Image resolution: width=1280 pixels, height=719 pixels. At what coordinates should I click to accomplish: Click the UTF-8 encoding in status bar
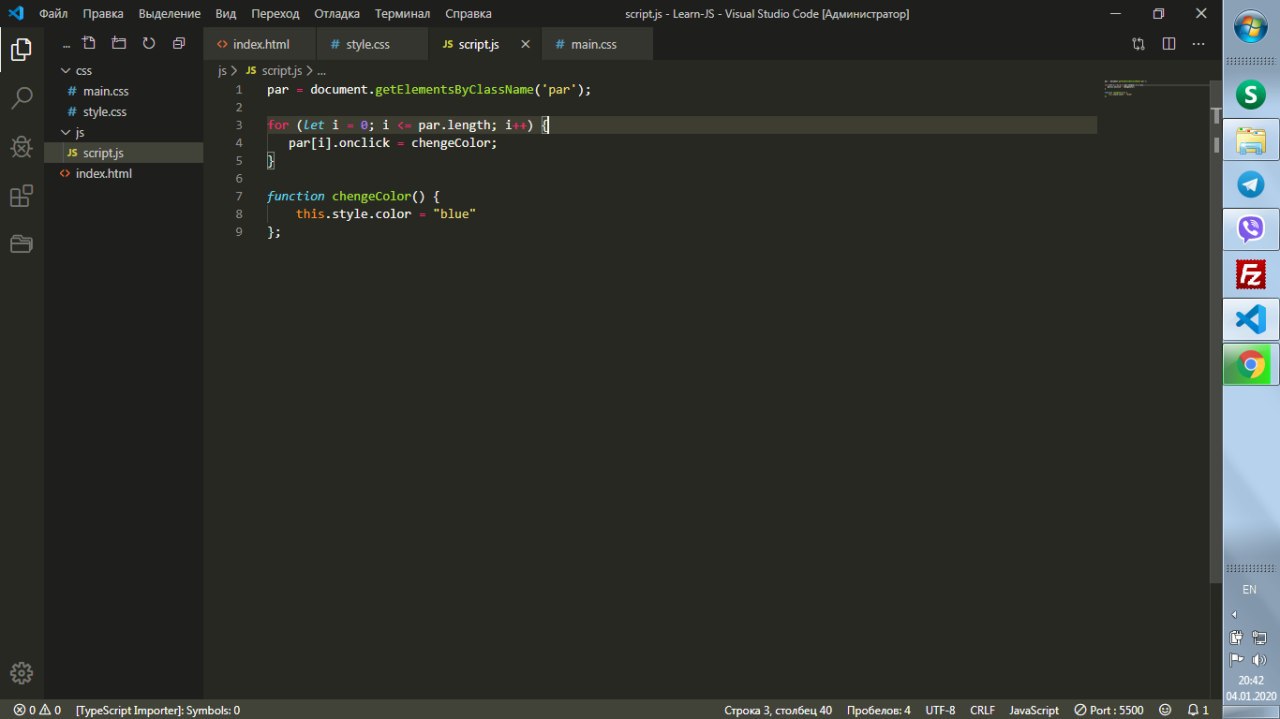pos(940,710)
